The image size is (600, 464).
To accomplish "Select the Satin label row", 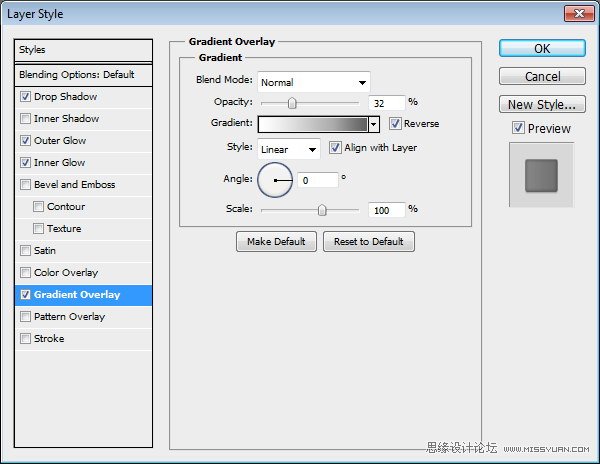I will point(83,251).
